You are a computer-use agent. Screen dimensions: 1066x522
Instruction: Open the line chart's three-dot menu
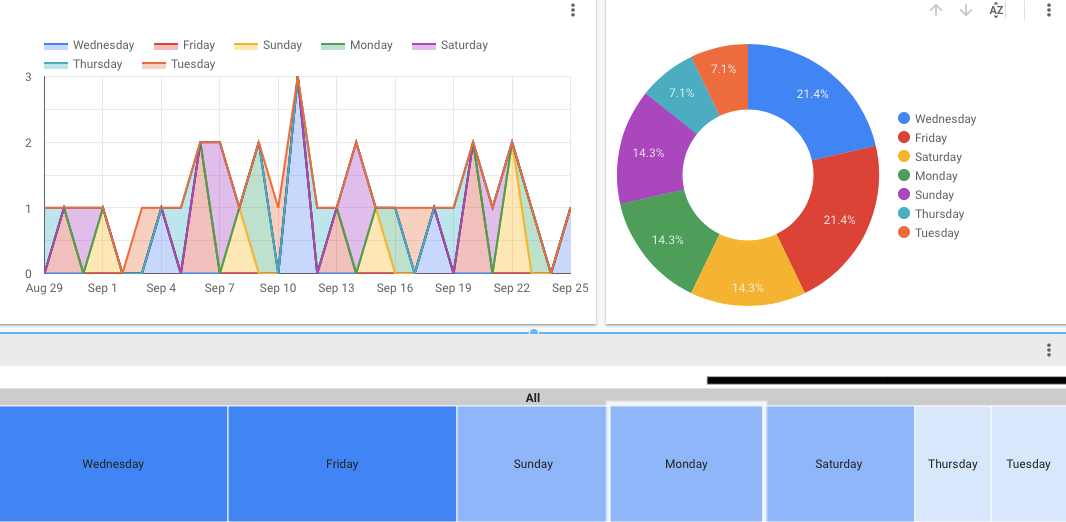tap(573, 10)
